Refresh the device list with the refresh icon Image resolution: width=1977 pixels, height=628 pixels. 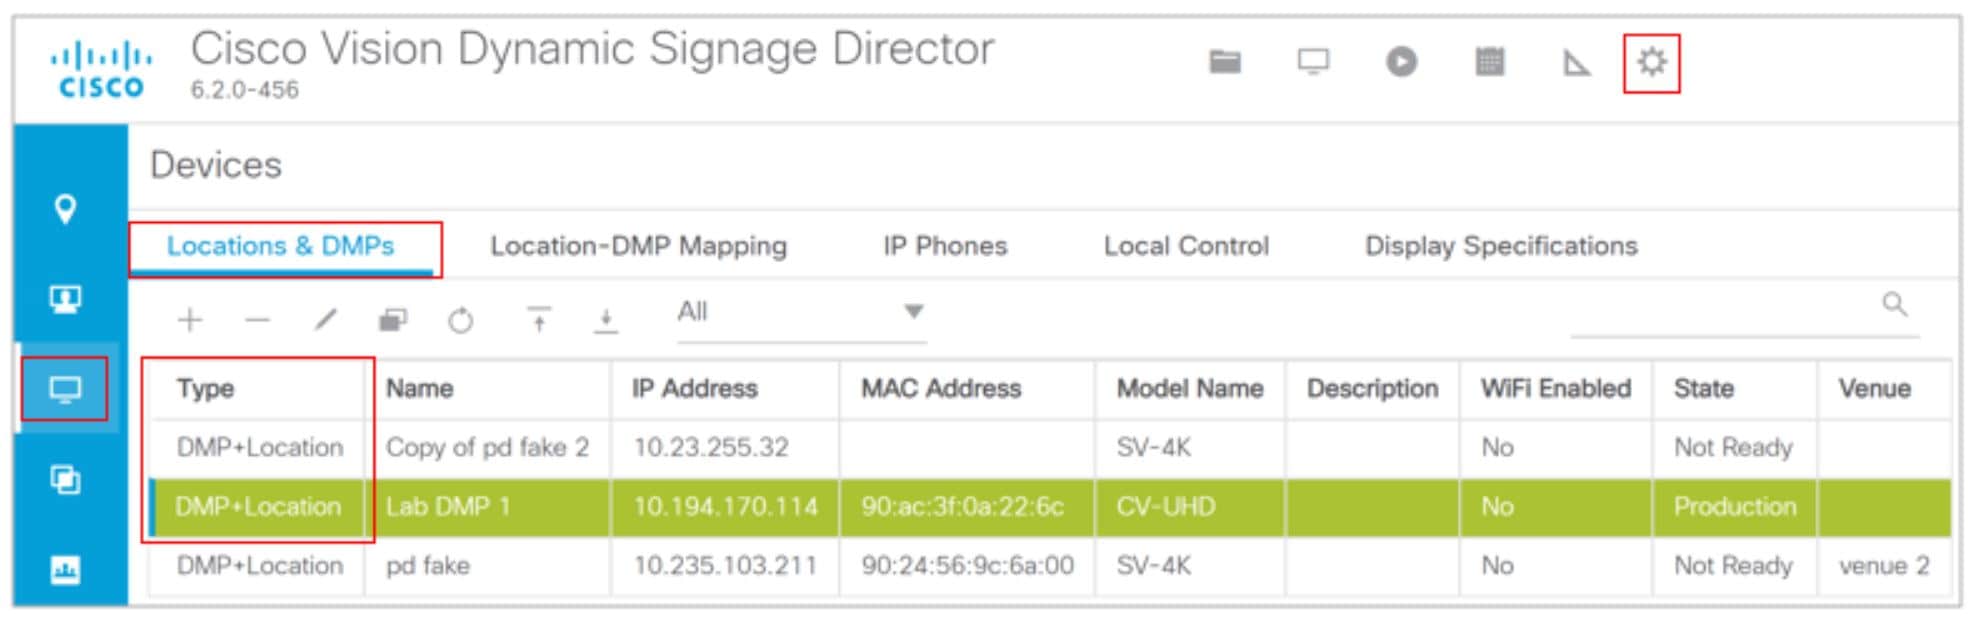coord(459,319)
